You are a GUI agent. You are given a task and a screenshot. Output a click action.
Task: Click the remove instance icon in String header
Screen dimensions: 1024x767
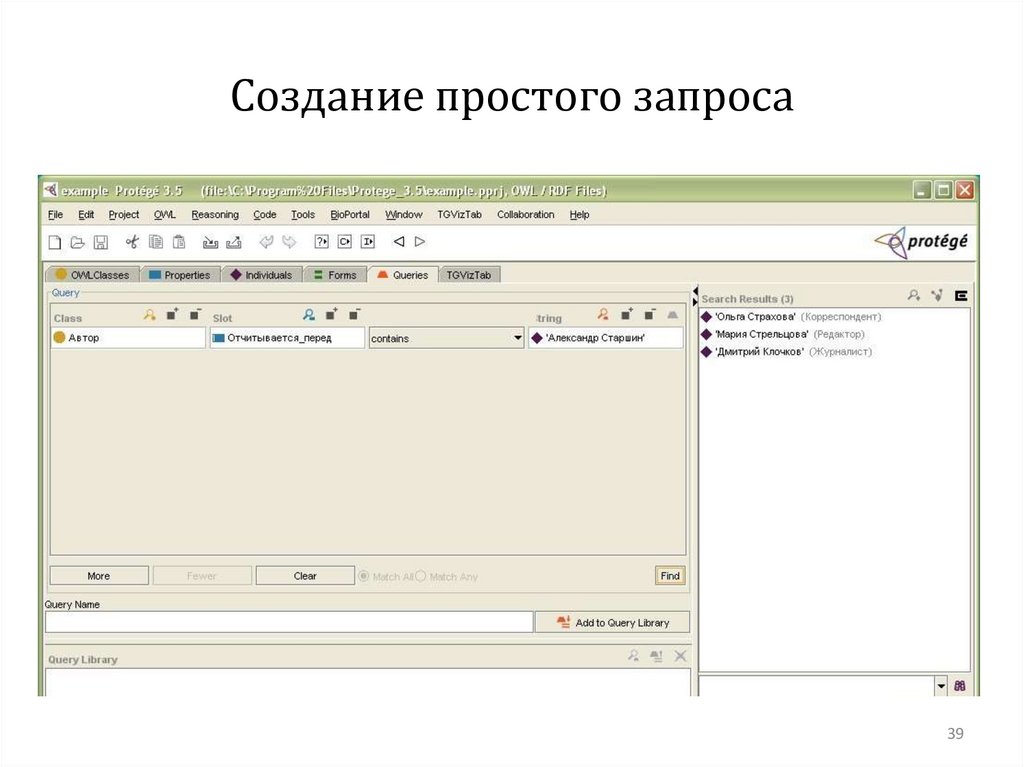649,314
